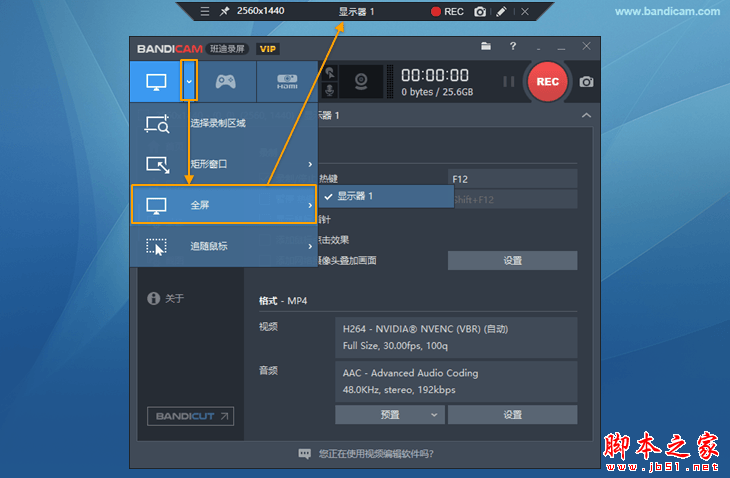Open 预置 presets dropdown
The image size is (730, 478).
pyautogui.click(x=390, y=415)
